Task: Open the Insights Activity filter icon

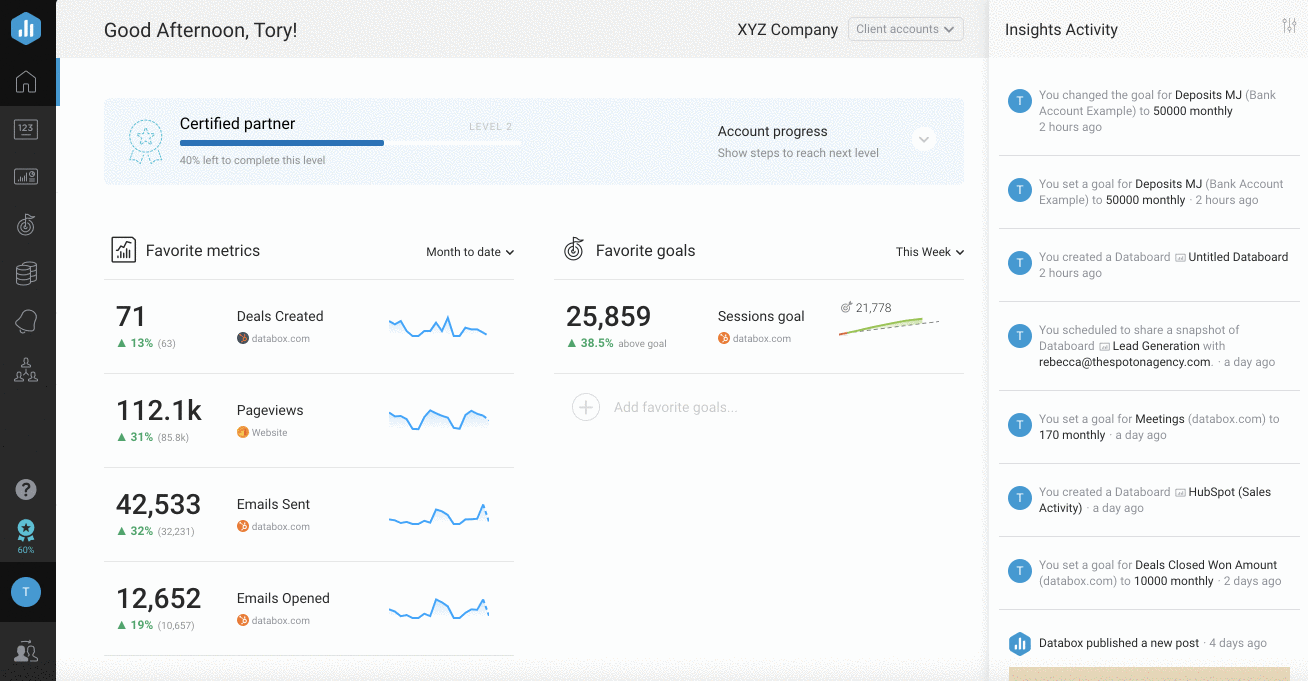Action: click(x=1289, y=25)
